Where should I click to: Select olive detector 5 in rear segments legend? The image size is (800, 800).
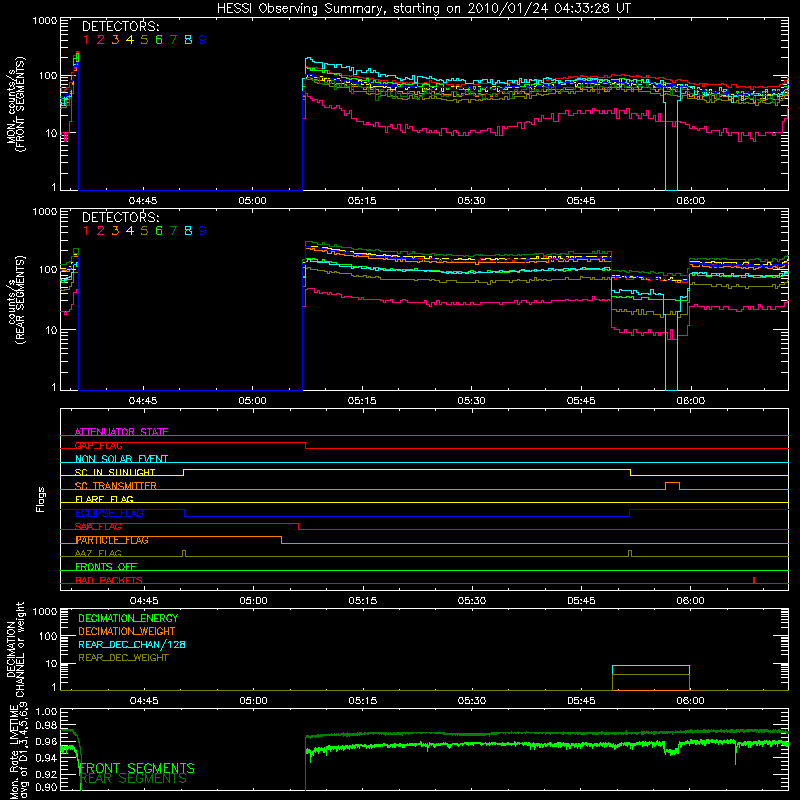click(x=144, y=231)
